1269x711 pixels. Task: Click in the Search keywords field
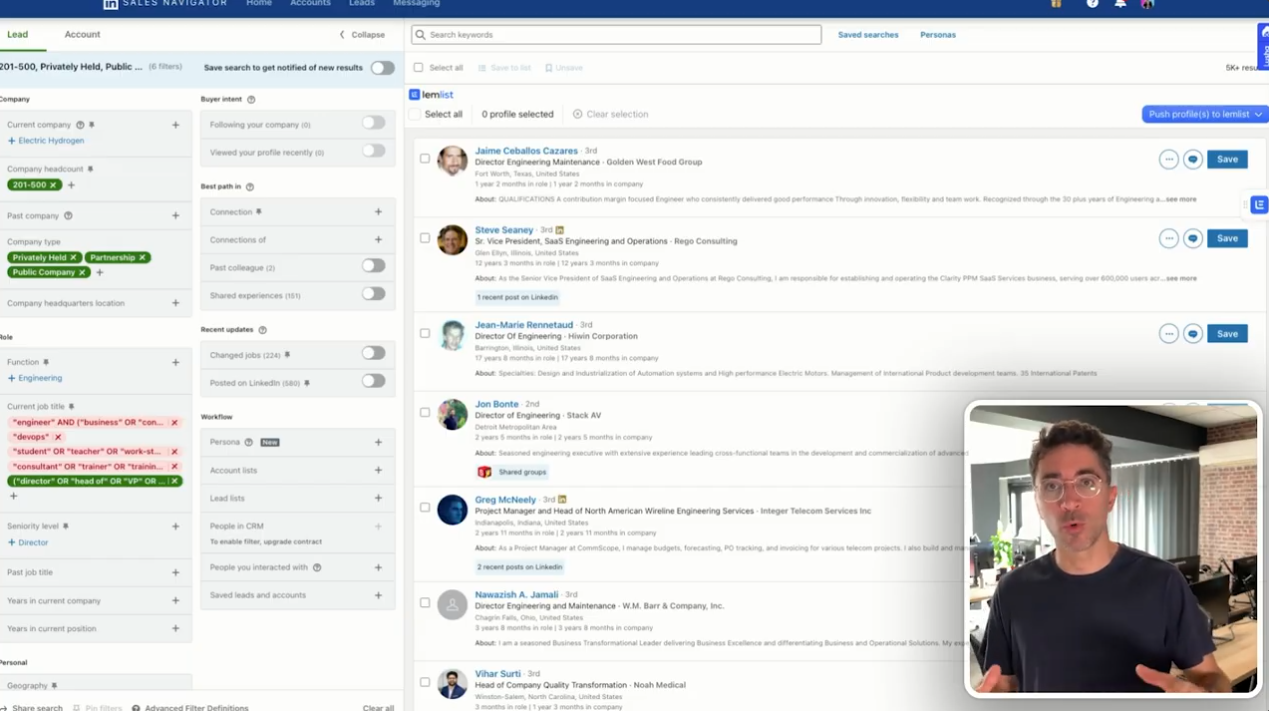point(616,35)
